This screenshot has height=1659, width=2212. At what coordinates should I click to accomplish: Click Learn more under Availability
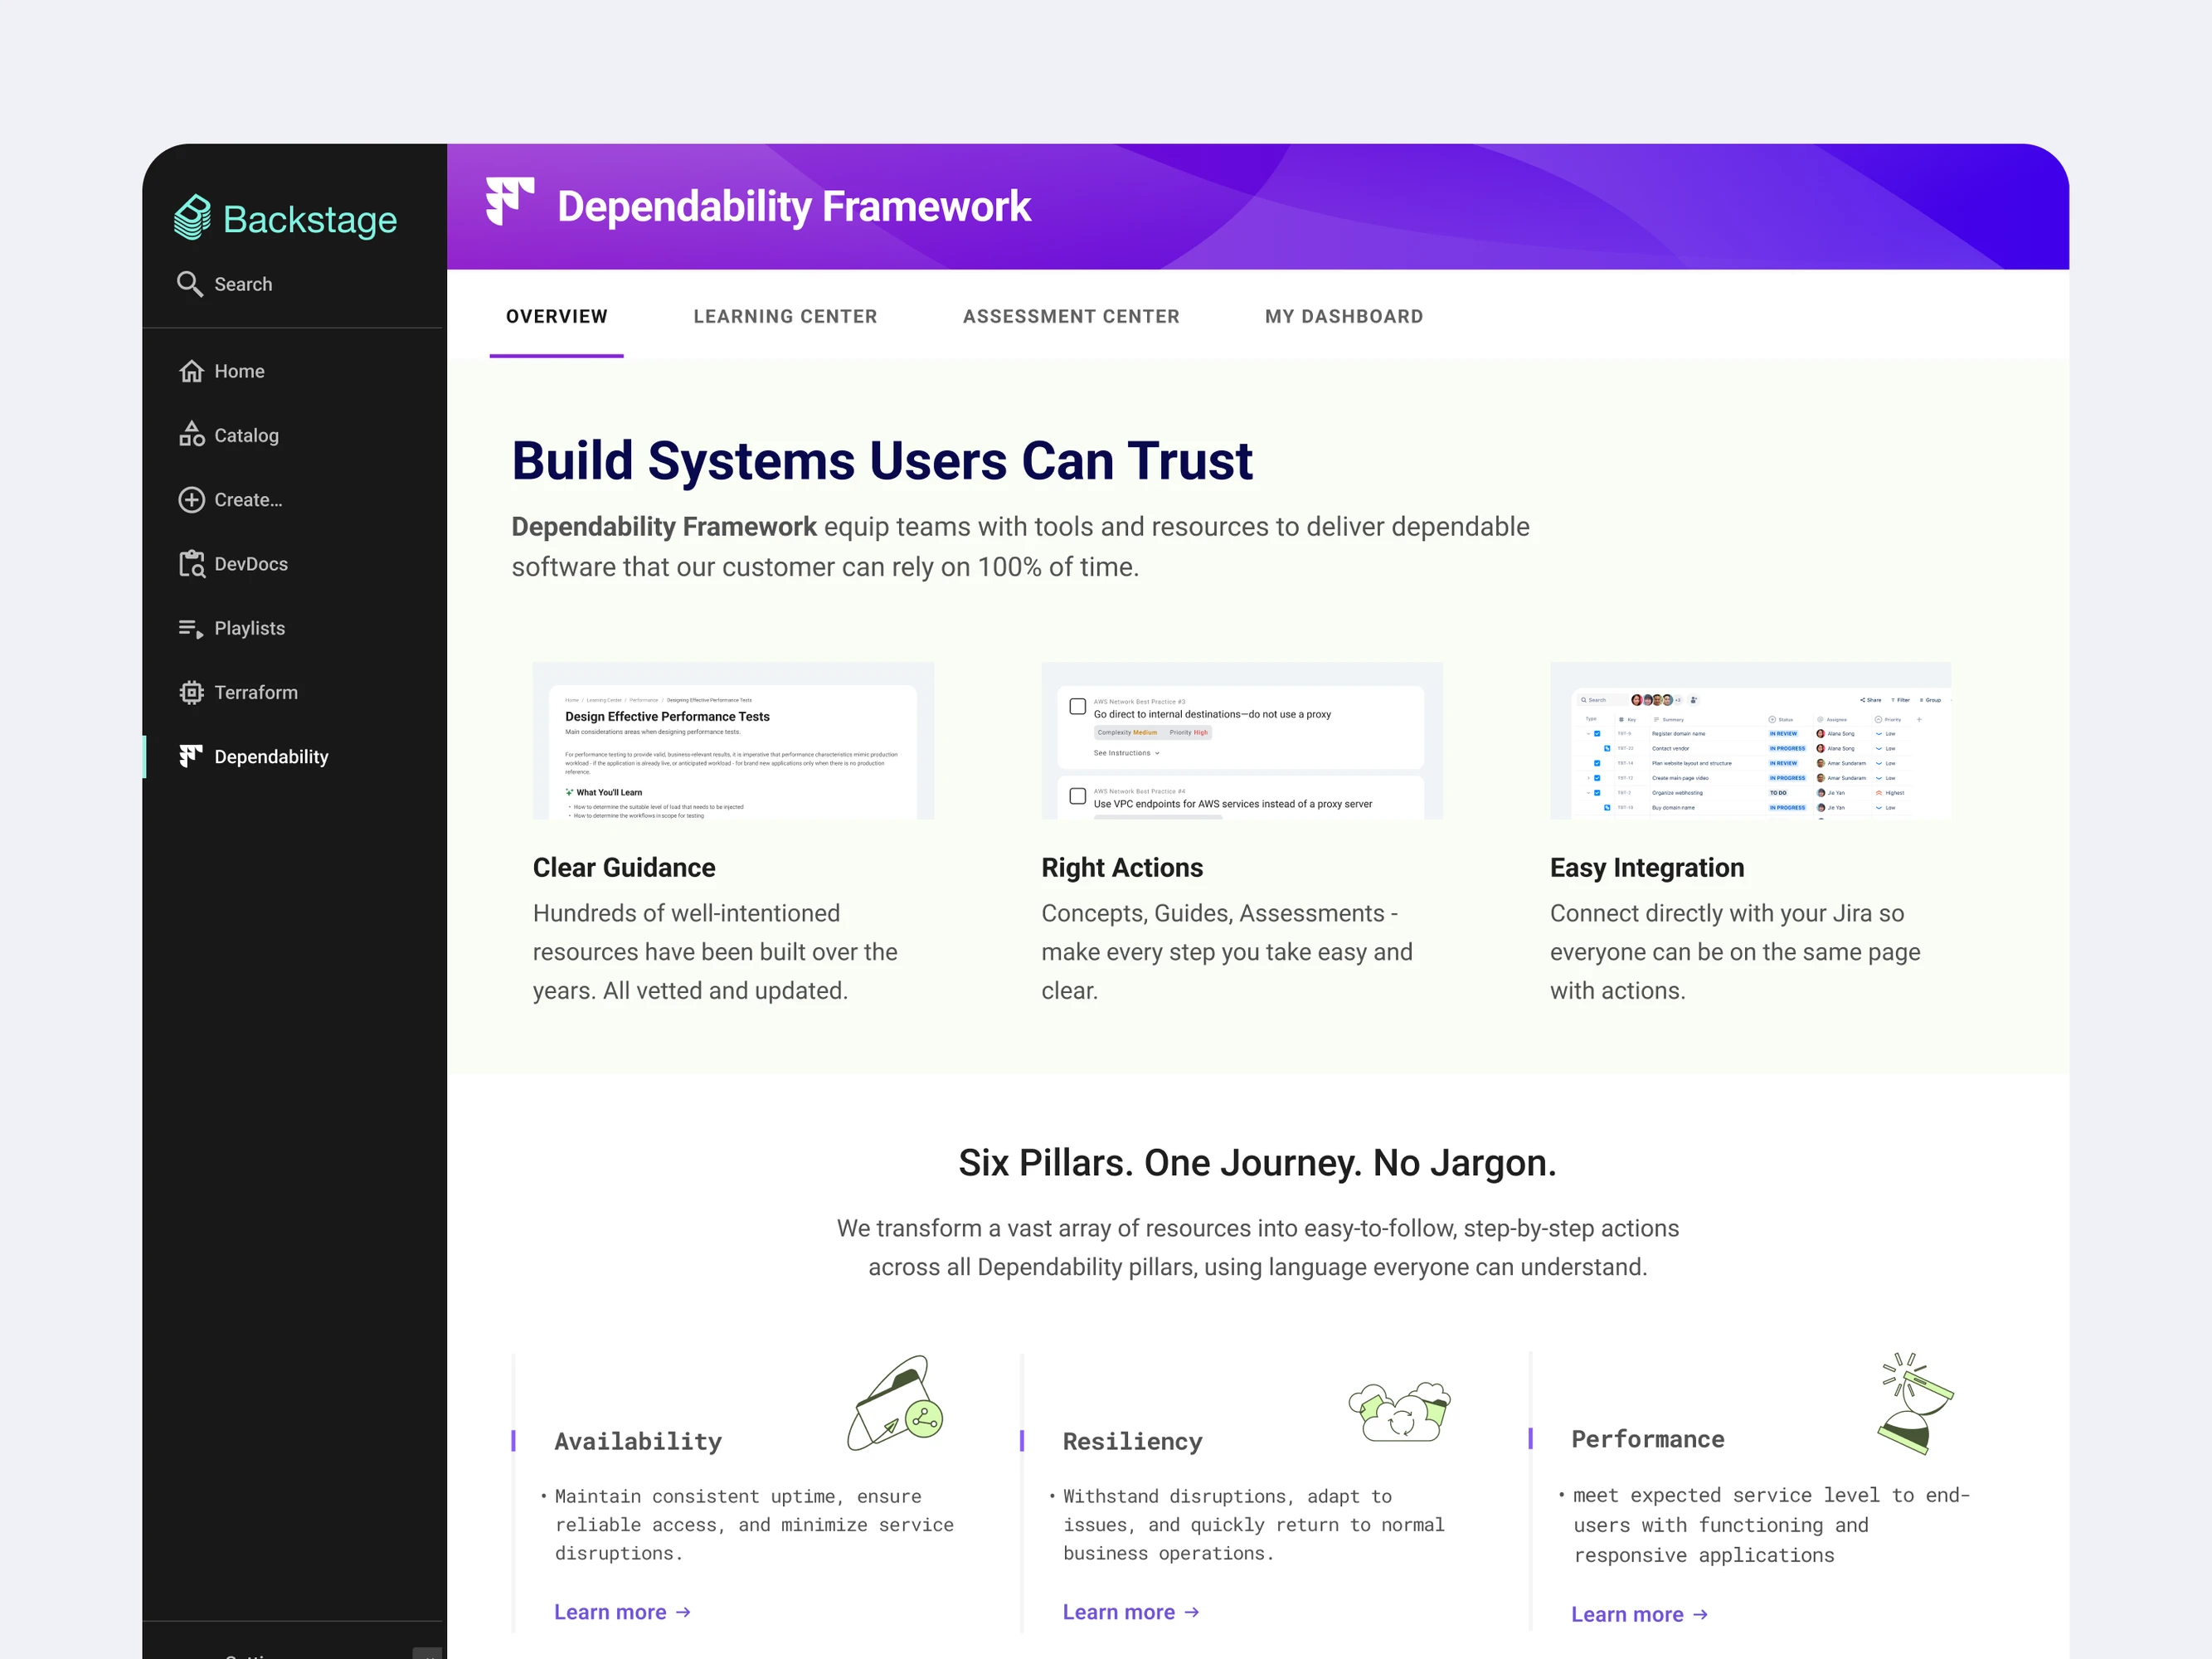point(622,1612)
